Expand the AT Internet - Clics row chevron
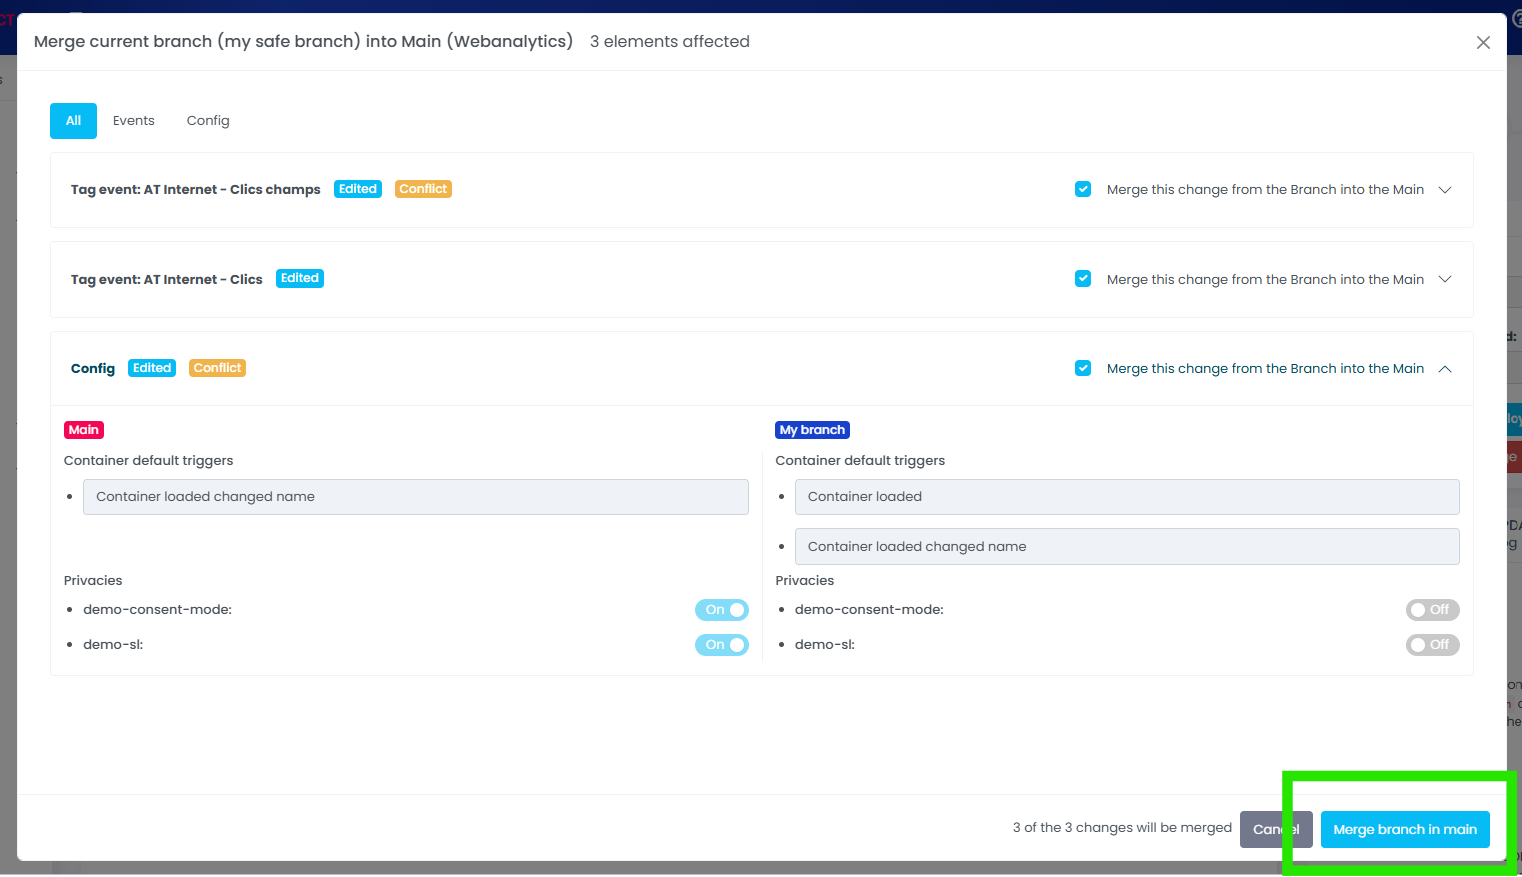 [x=1445, y=279]
